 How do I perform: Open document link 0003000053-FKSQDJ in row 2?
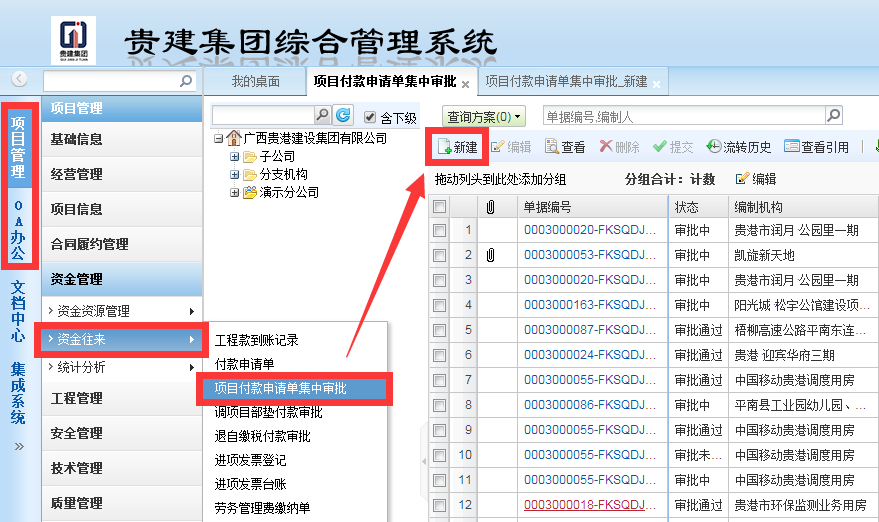589,255
